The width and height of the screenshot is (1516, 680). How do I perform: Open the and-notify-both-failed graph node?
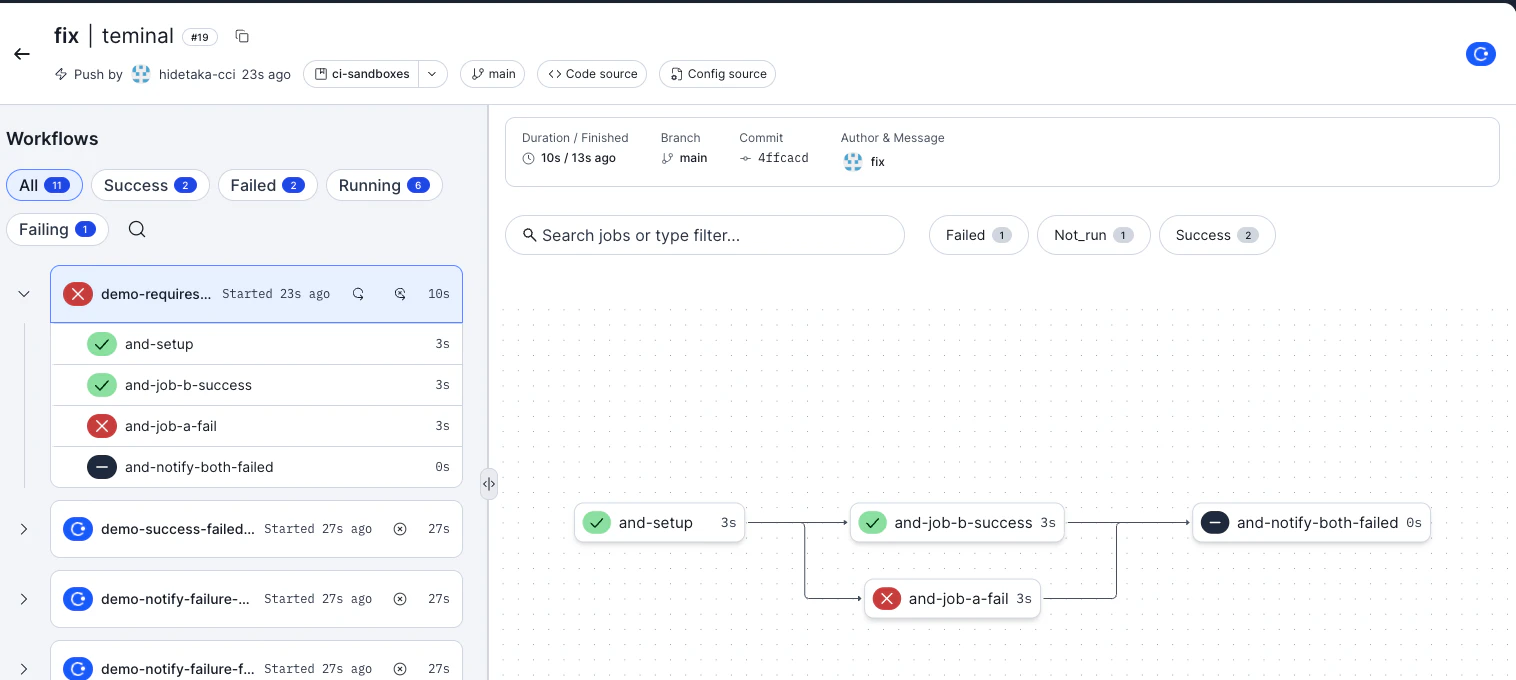(1311, 522)
